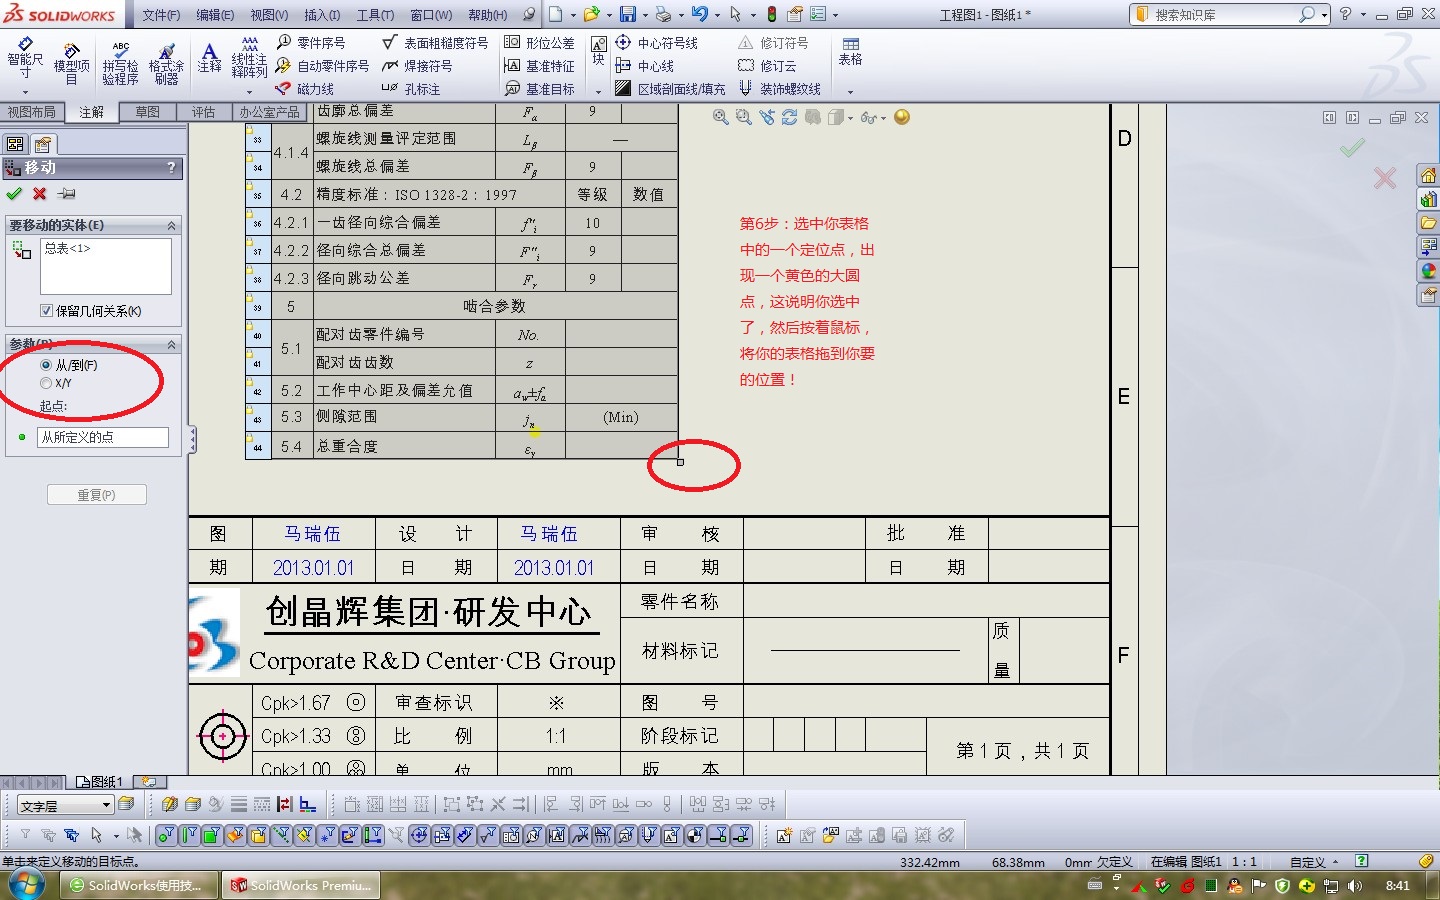Click the 从所定义的点 start point field
This screenshot has height=900, width=1440.
click(103, 437)
